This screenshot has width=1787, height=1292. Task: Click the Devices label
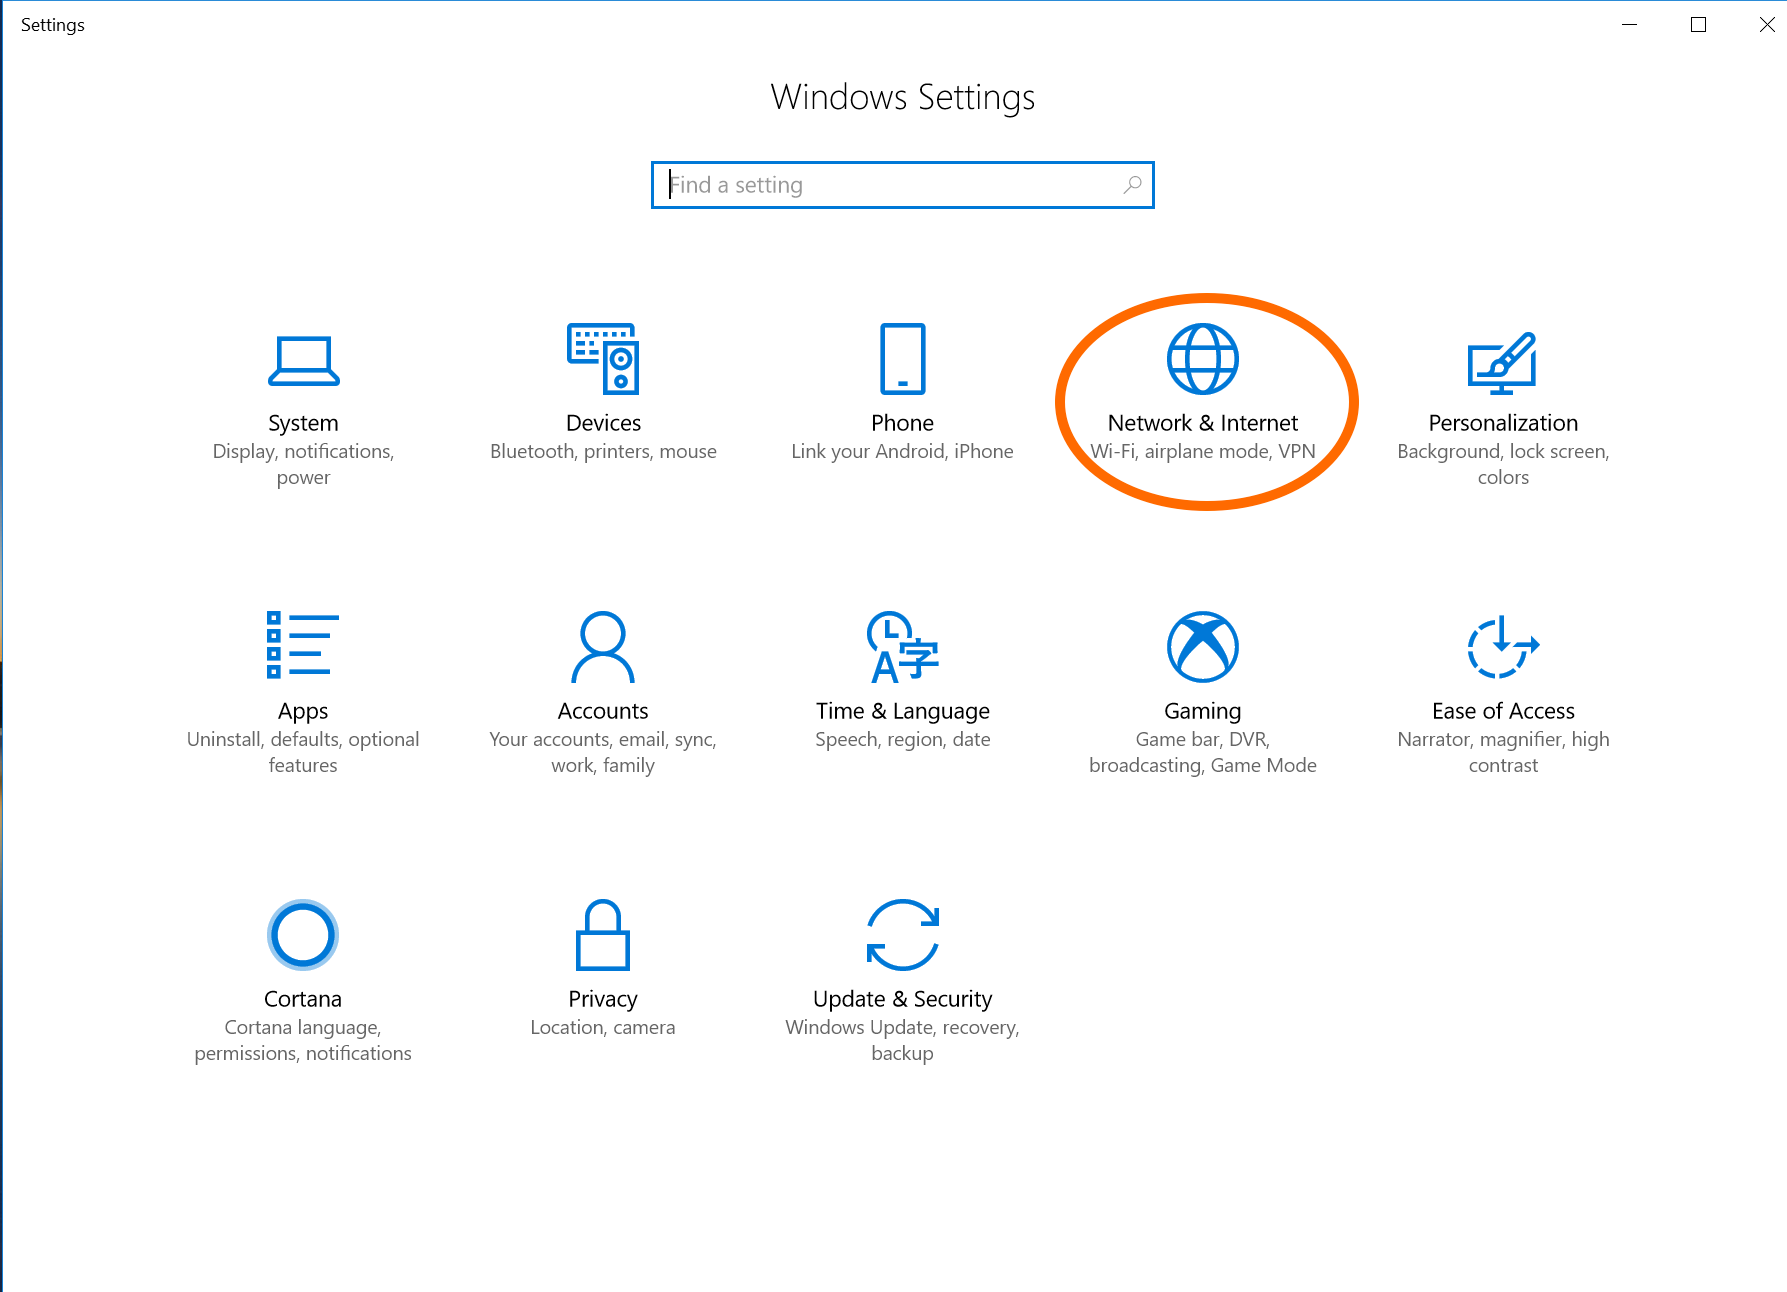[x=603, y=423]
